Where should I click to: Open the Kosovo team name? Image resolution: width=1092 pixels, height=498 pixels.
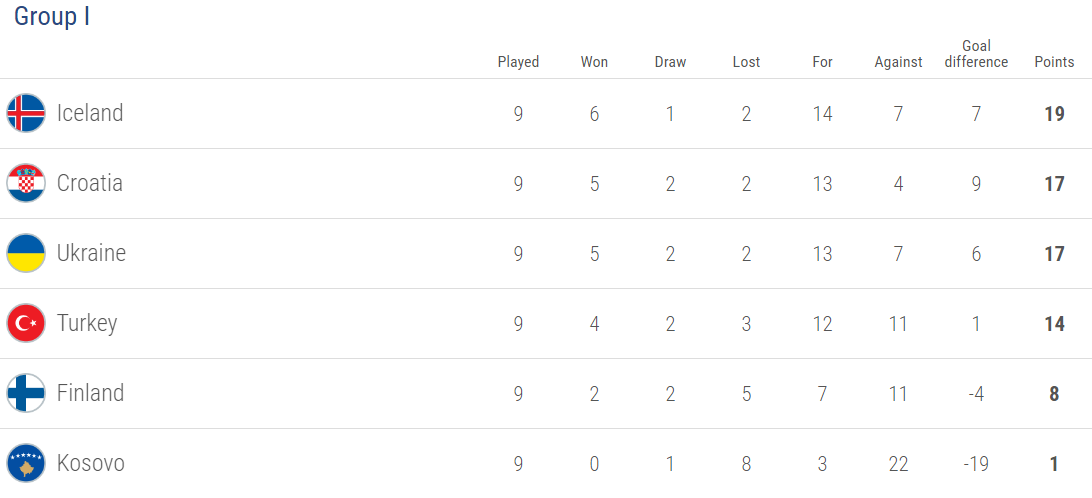click(91, 463)
